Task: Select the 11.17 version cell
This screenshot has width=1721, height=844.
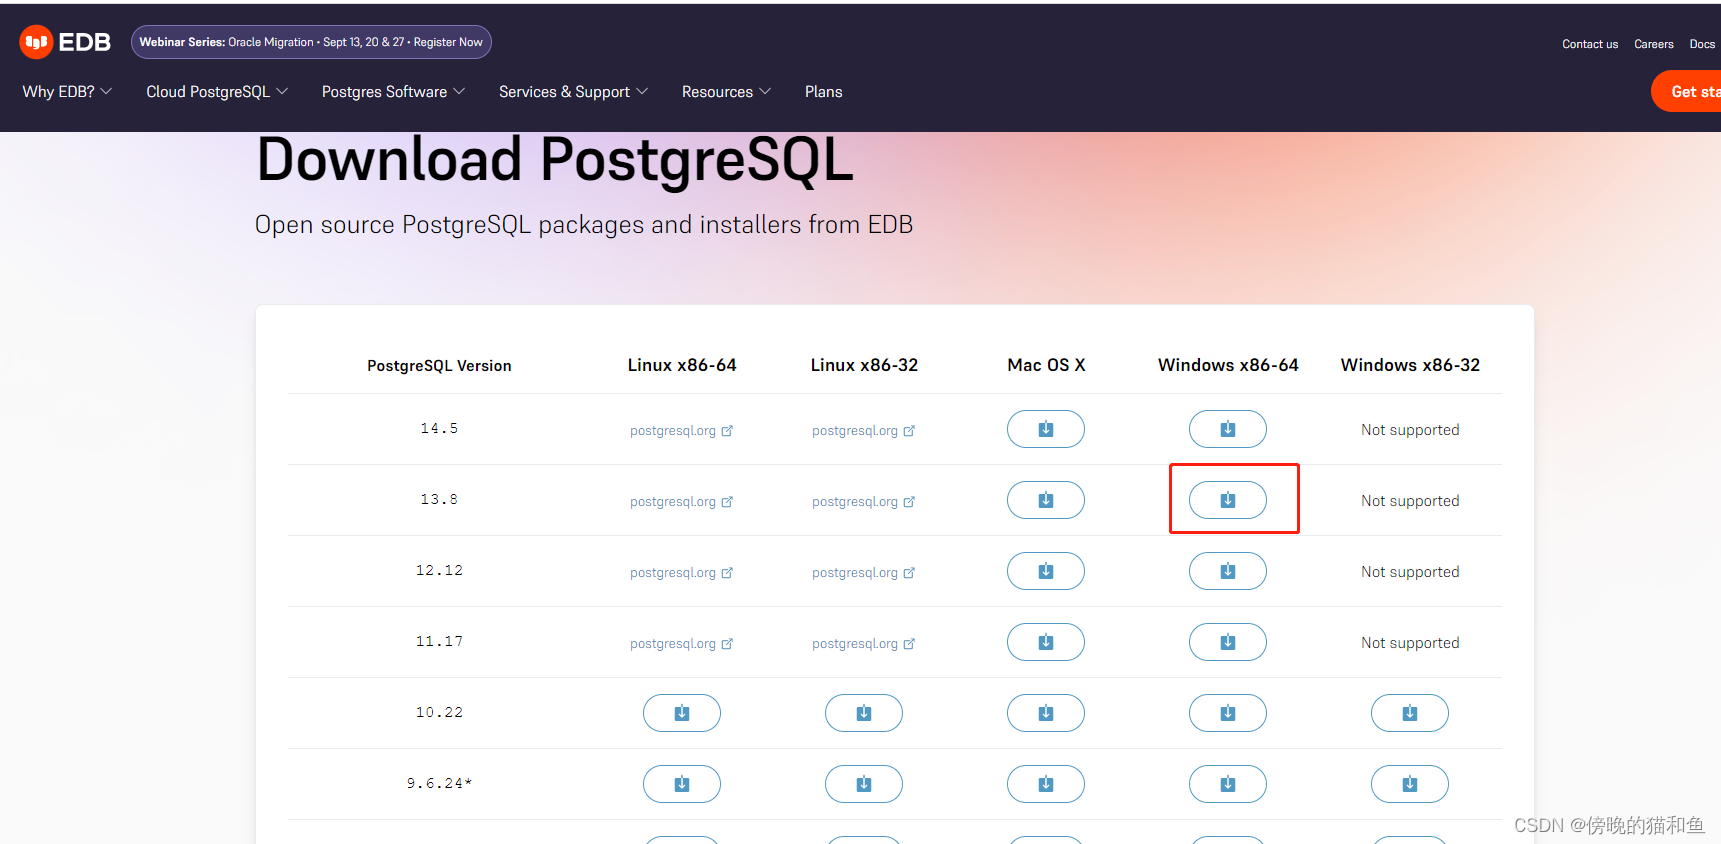Action: (439, 641)
